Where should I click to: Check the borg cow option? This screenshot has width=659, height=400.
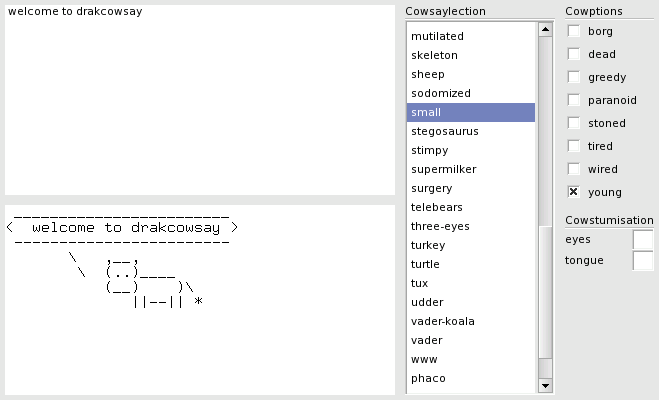point(574,31)
